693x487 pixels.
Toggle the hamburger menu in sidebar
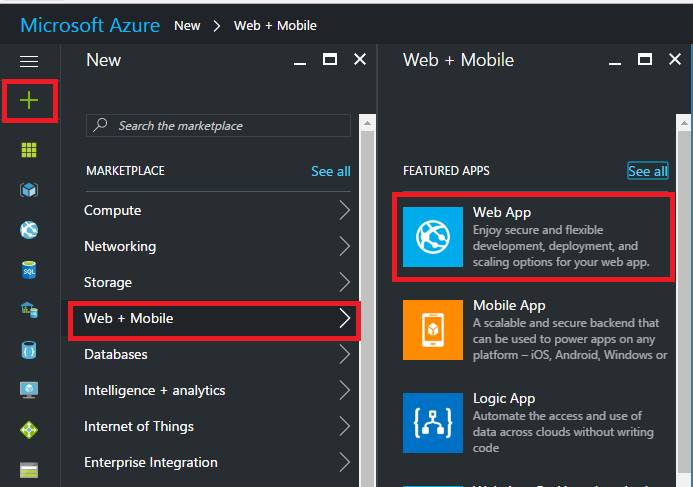tap(29, 62)
